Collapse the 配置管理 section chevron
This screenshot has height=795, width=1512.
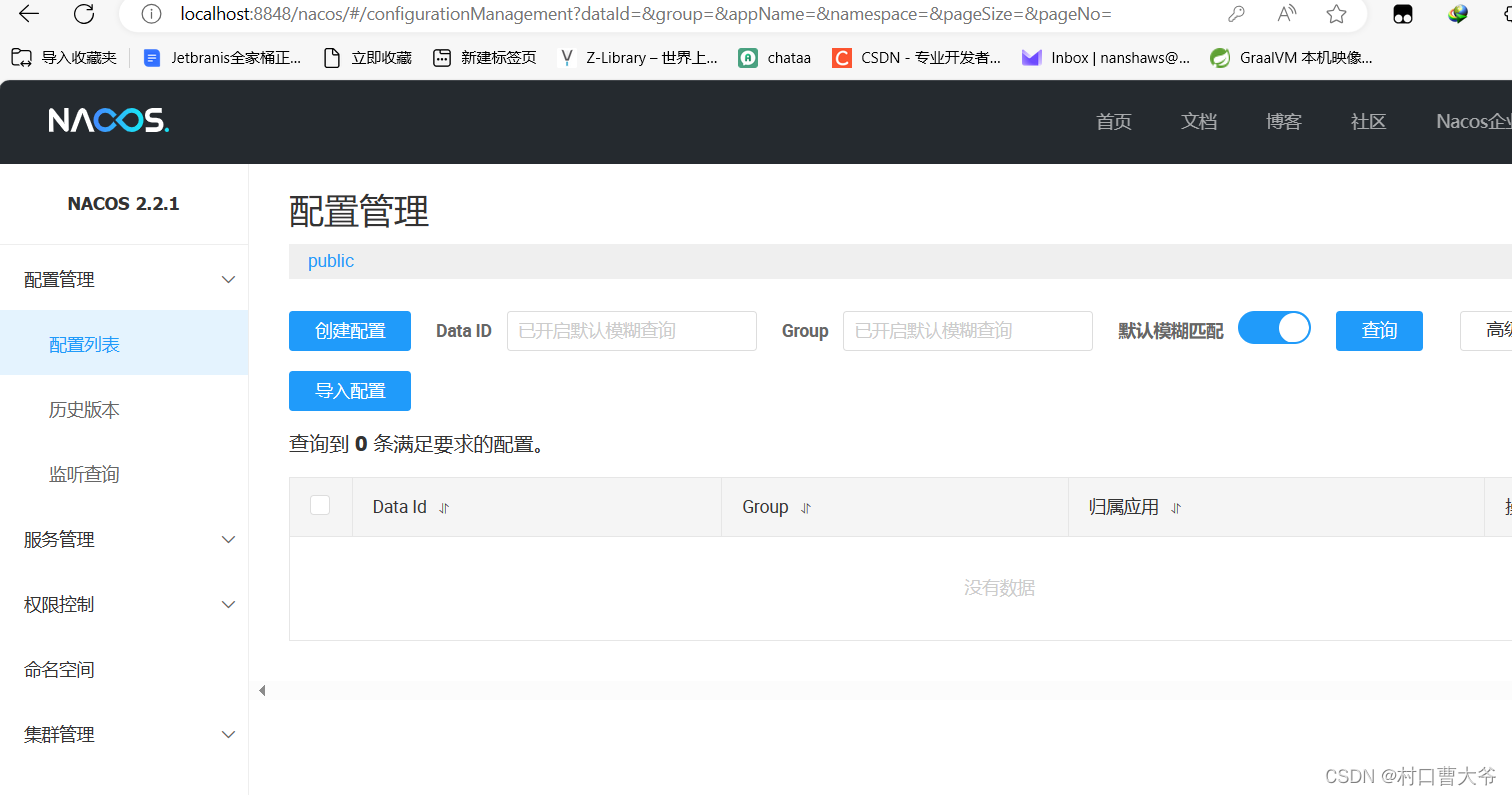(x=228, y=279)
